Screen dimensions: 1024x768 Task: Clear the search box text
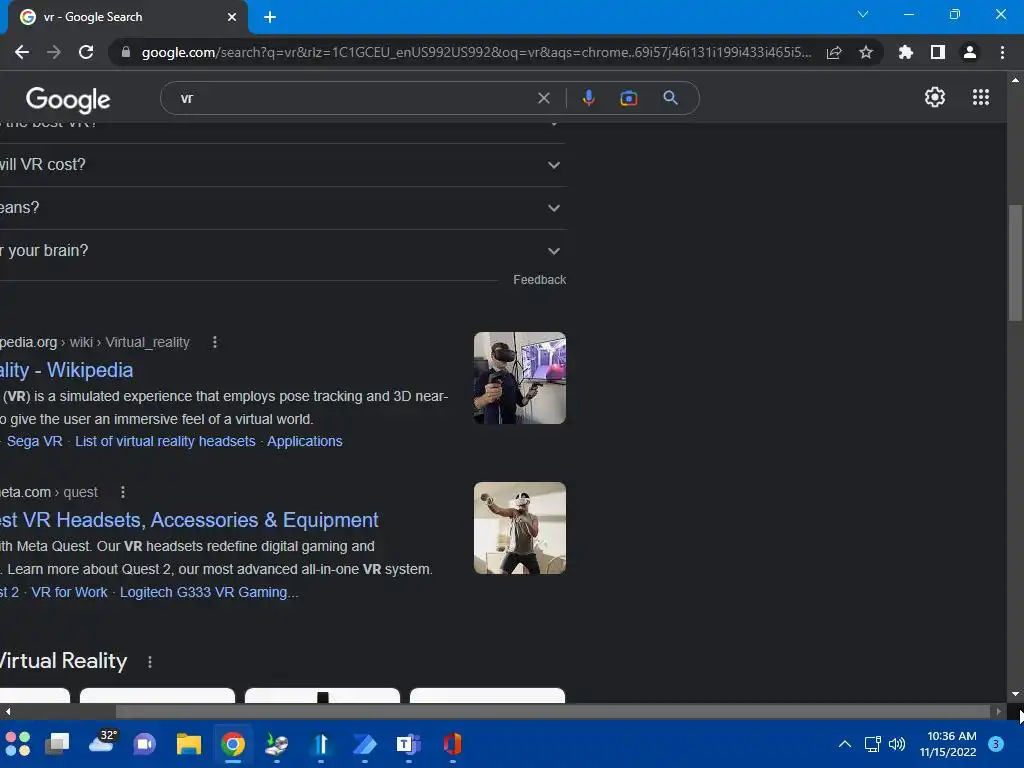point(543,98)
